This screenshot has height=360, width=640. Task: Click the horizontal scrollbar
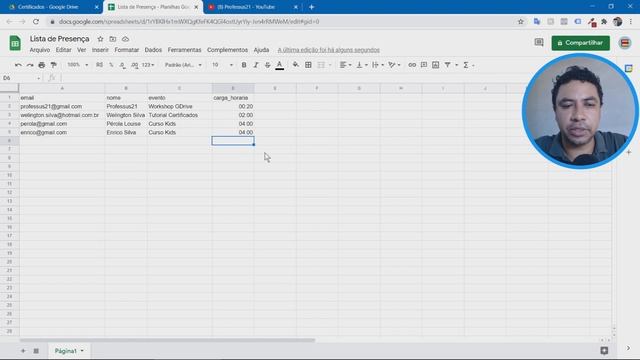(x=167, y=340)
